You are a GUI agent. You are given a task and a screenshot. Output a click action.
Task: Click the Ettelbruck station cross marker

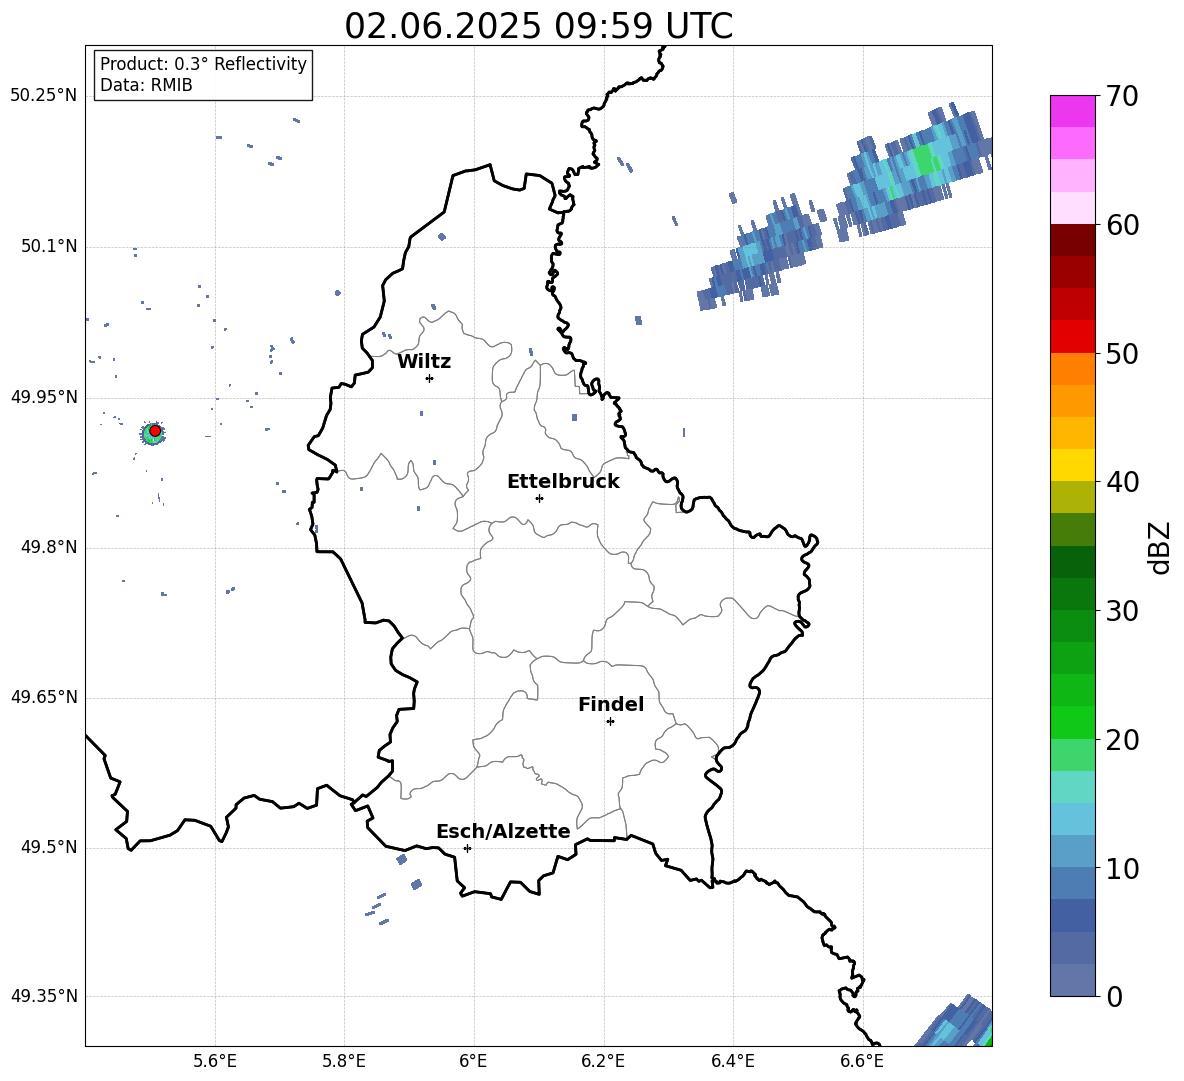click(x=539, y=498)
